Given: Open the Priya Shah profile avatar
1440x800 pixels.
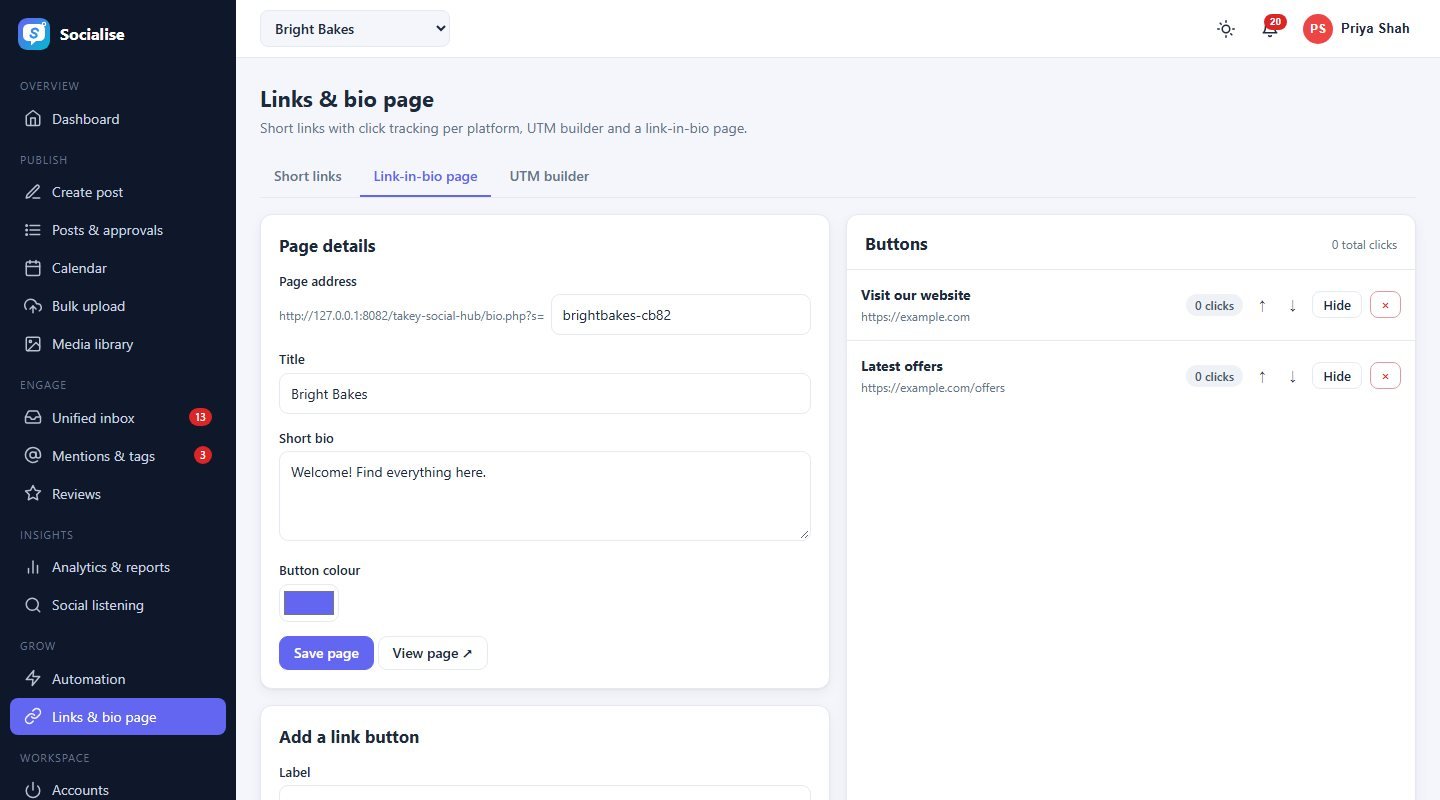Looking at the screenshot, I should tap(1318, 29).
